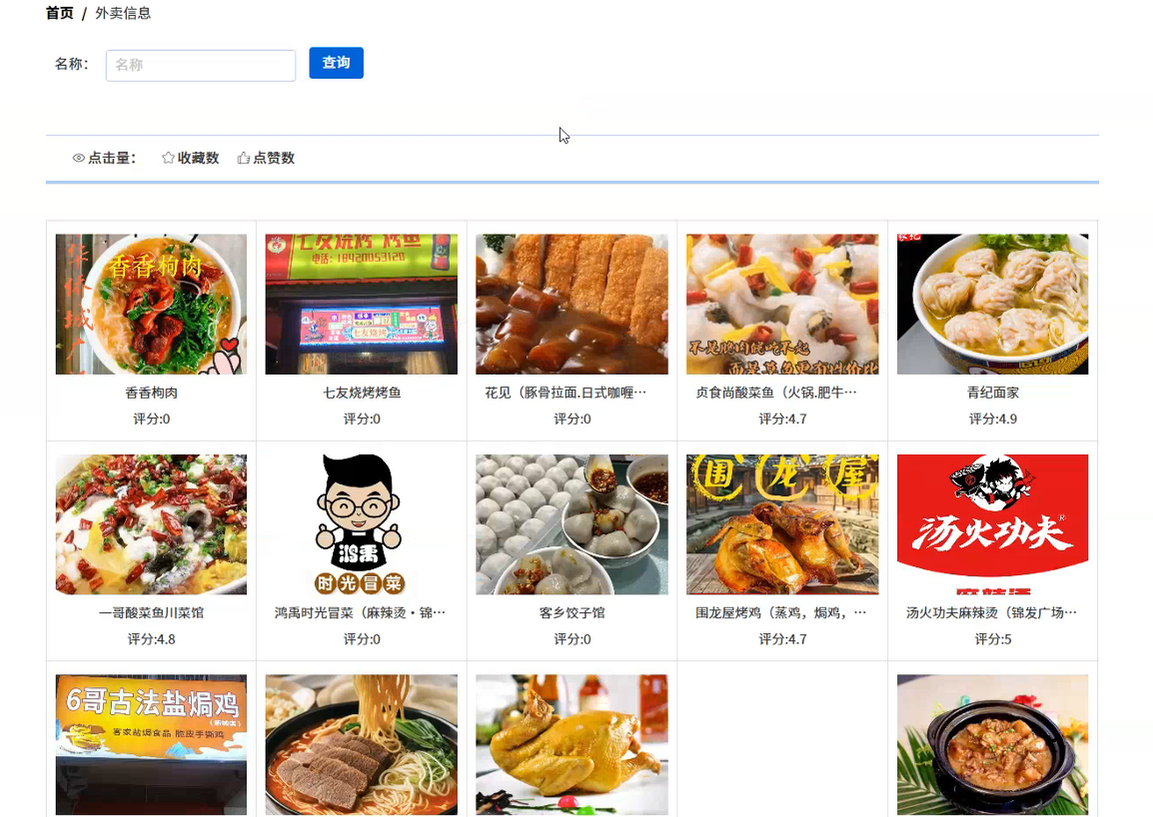This screenshot has width=1153, height=817.
Task: Open the 6哥古法盐焗鸡 signboard image
Action: (151, 744)
